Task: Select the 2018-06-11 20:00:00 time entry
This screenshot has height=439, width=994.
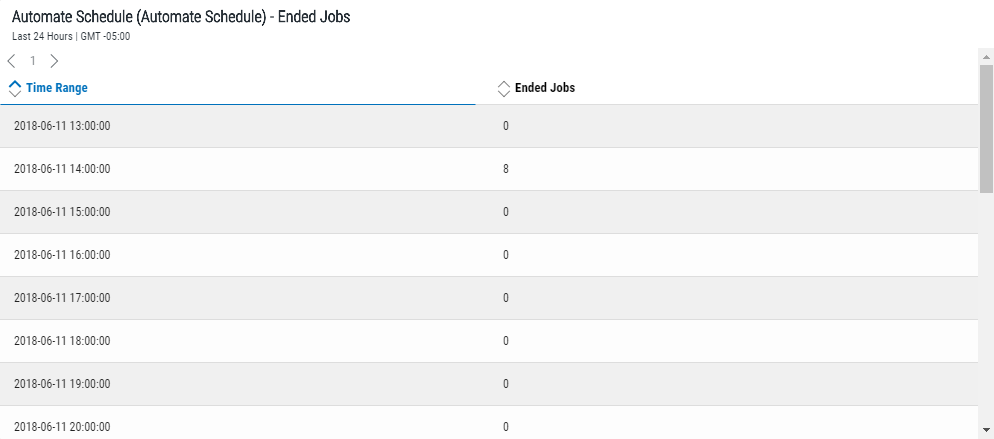Action: (62, 427)
